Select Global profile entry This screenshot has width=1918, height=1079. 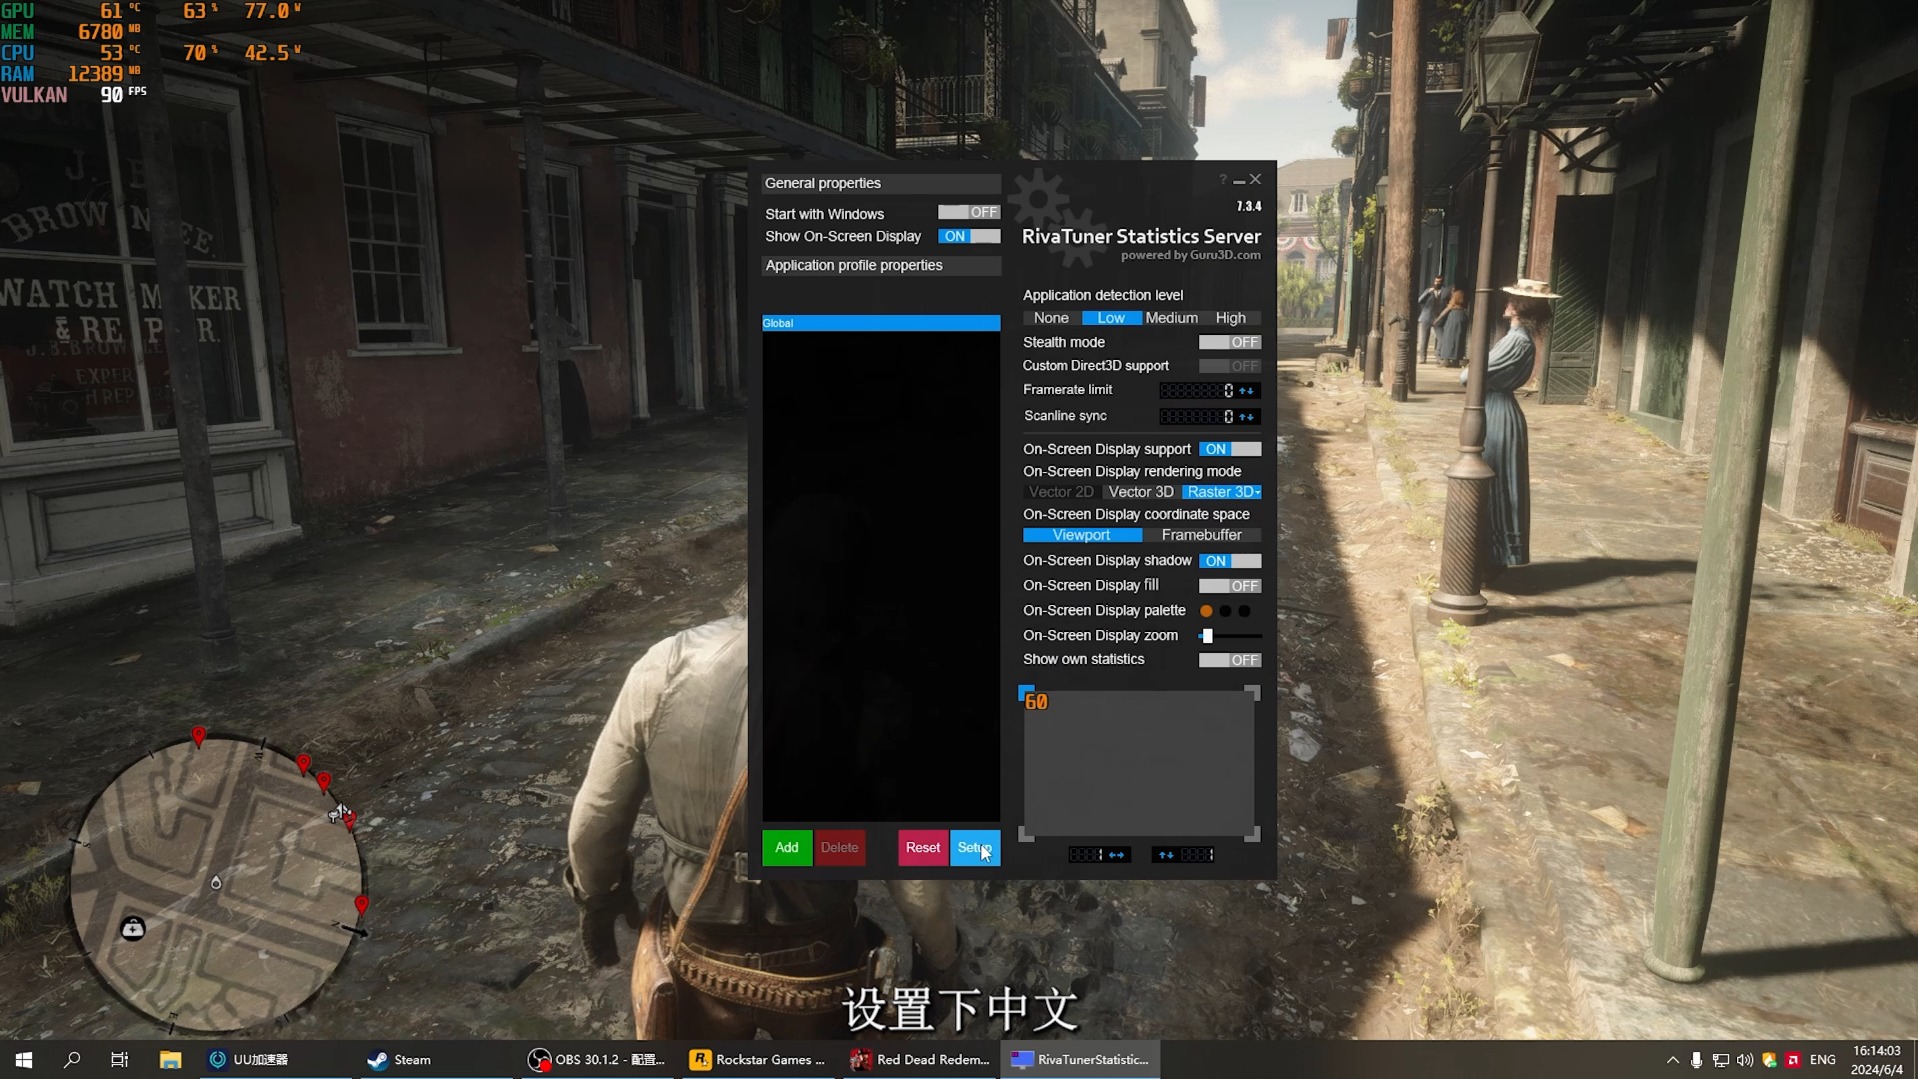click(881, 323)
